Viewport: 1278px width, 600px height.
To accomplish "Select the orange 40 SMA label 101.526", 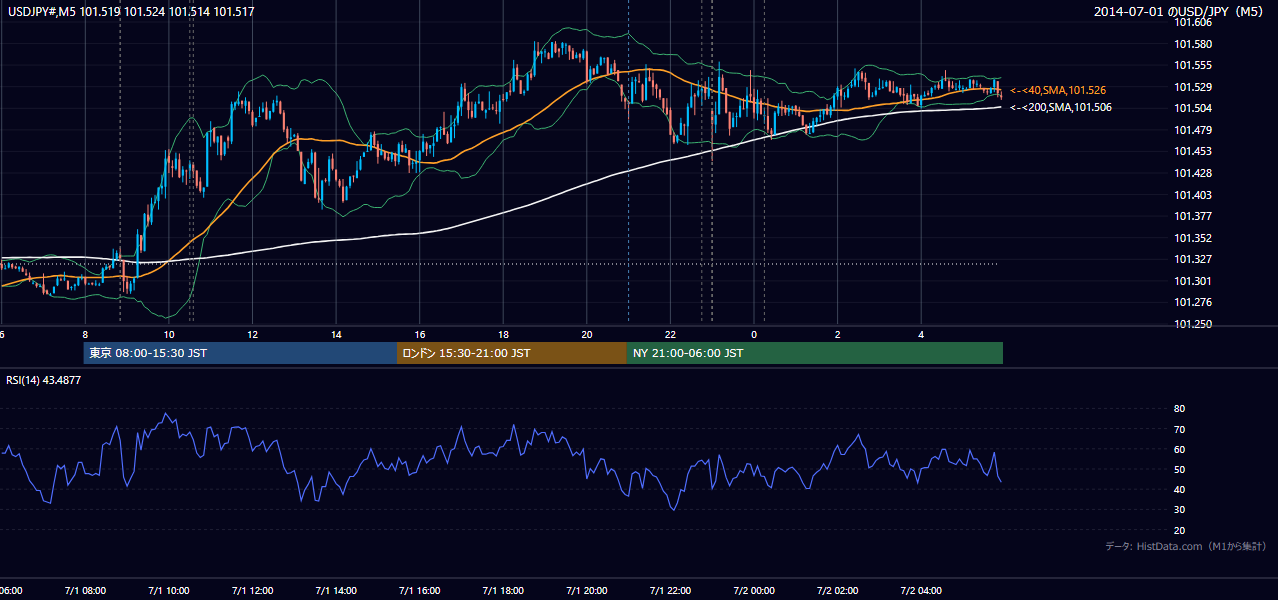I will (x=1058, y=90).
